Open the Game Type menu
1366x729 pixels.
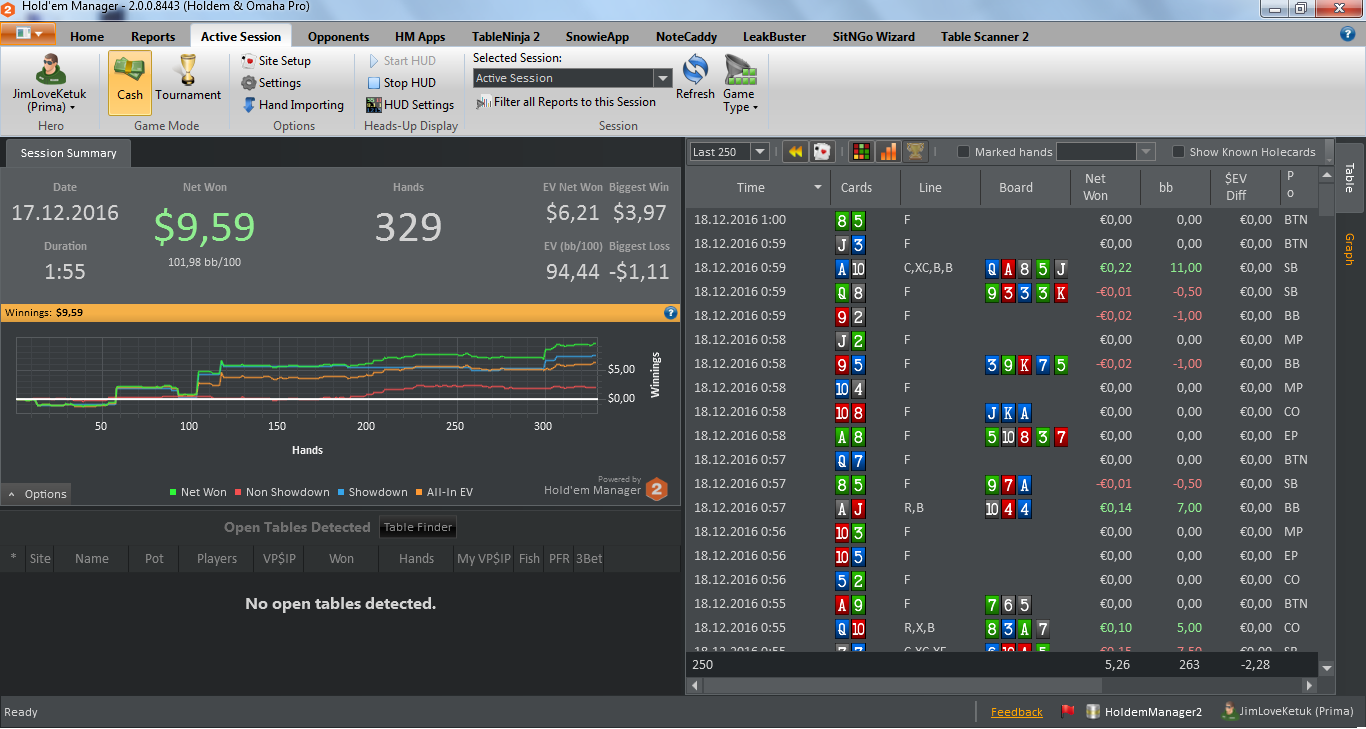tap(740, 84)
